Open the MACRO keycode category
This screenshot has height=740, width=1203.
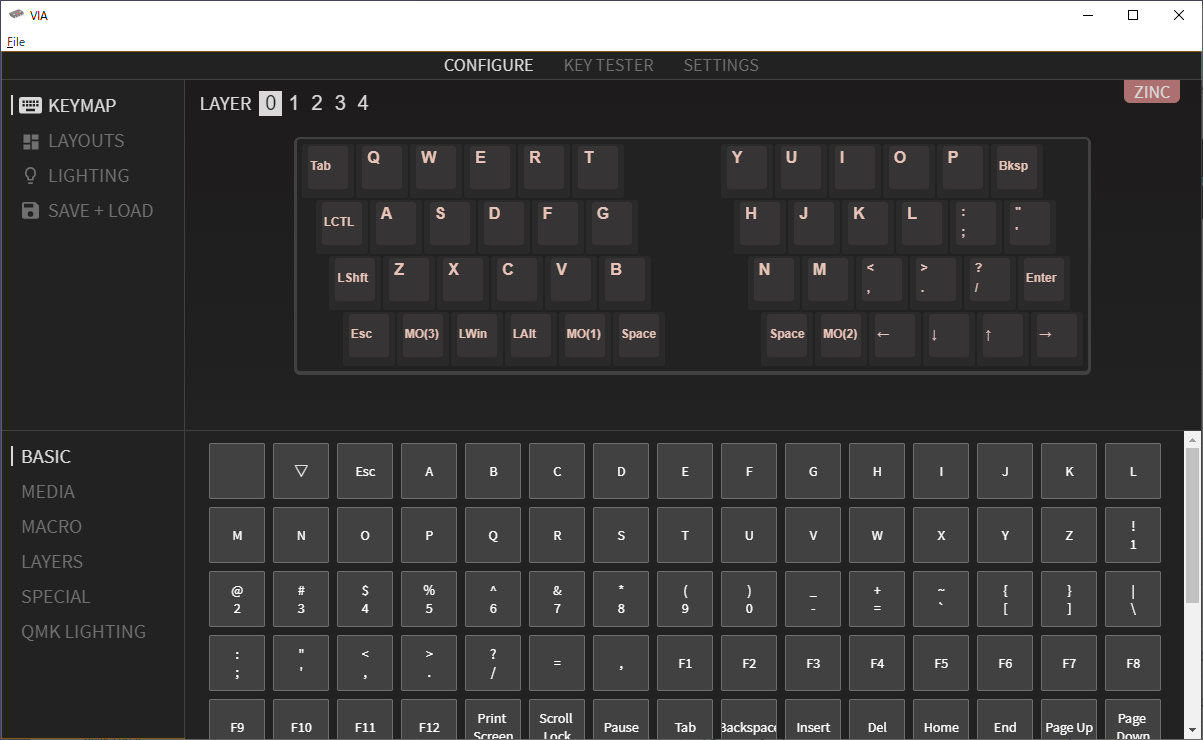(51, 526)
